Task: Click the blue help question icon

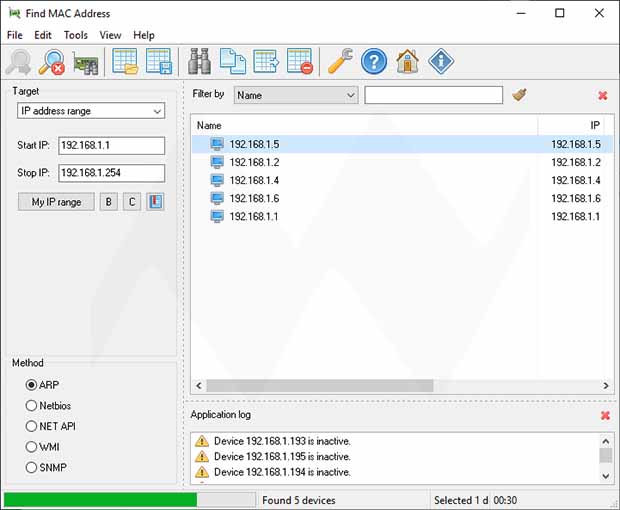Action: [374, 61]
